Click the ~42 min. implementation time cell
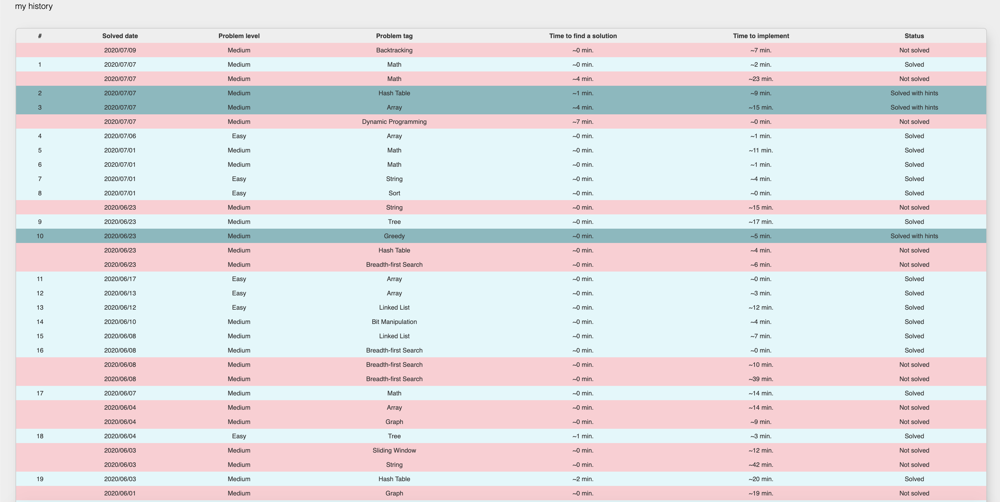The width and height of the screenshot is (1000, 502). [x=760, y=465]
